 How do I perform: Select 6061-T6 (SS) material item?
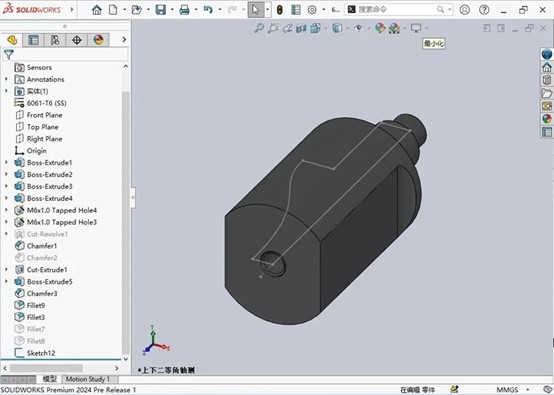click(46, 103)
